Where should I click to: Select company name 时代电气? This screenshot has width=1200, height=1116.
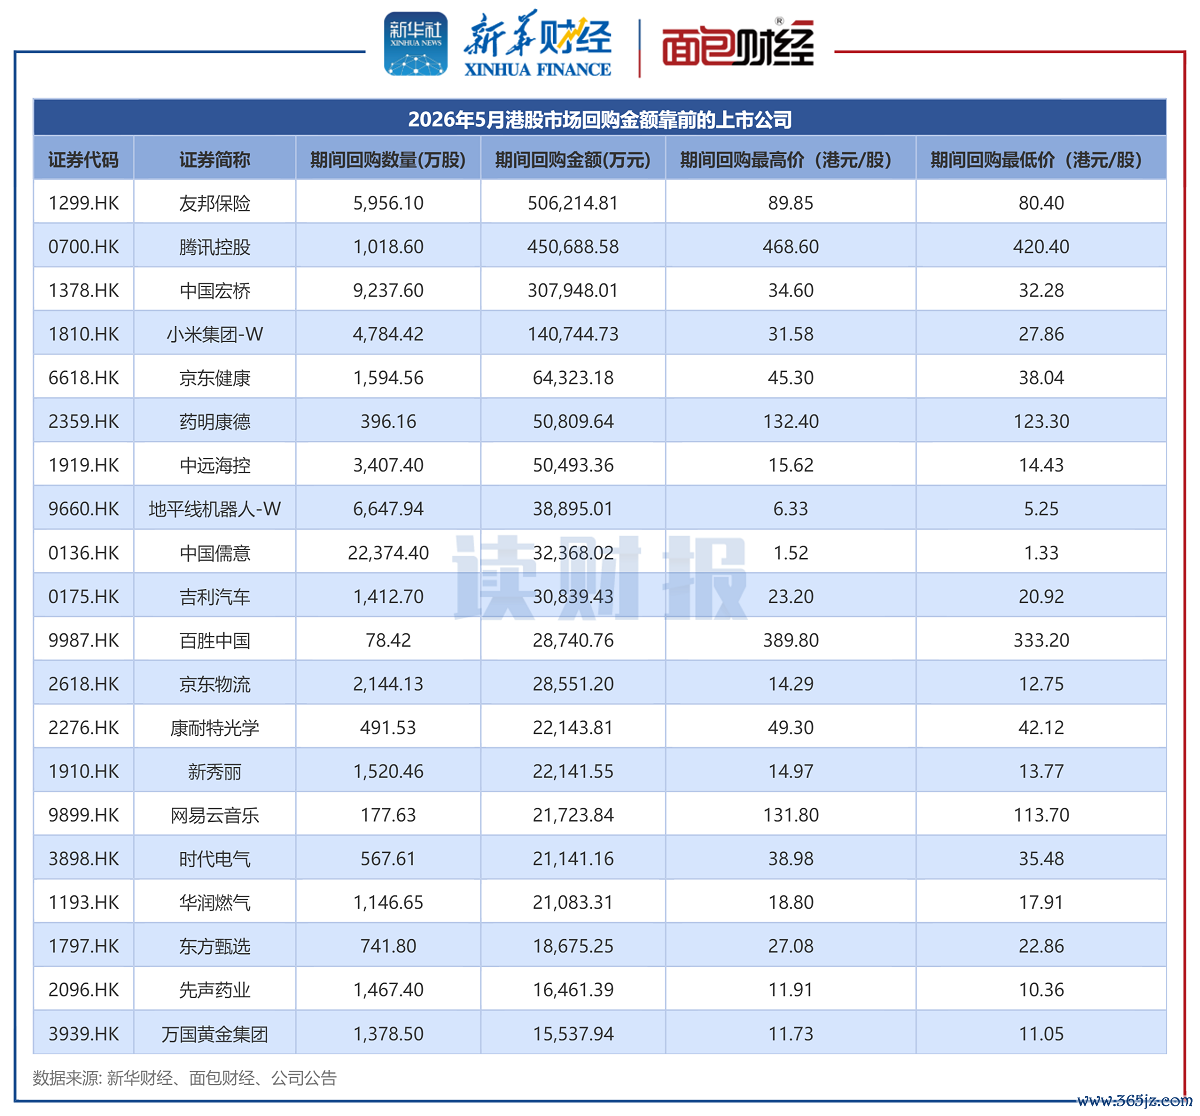click(215, 859)
